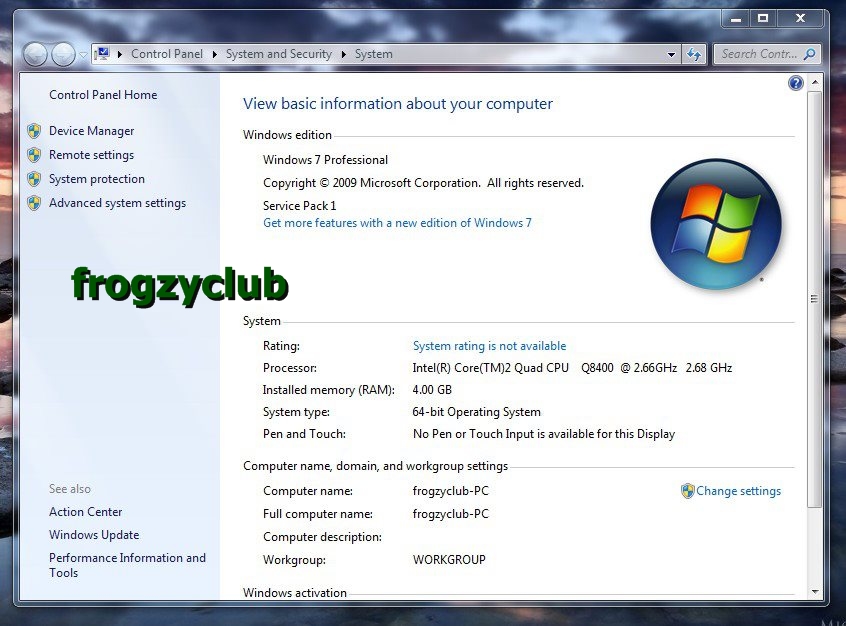Click the search magnifier icon

(x=809, y=54)
